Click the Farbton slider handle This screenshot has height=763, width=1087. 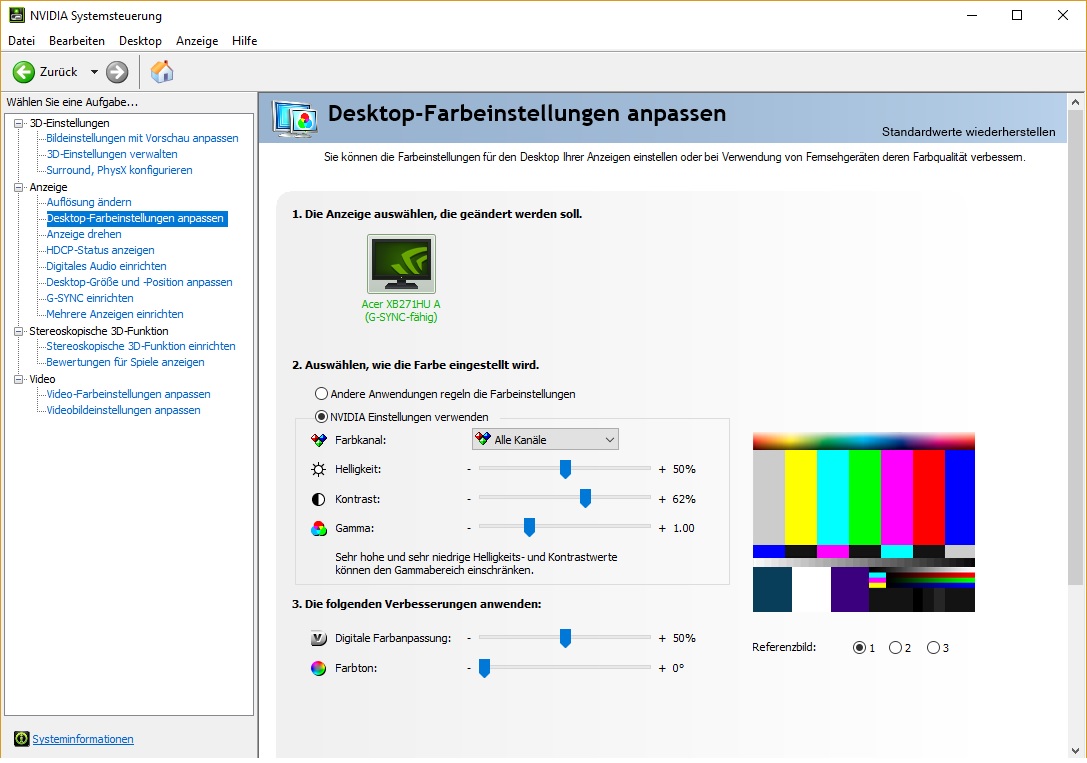(485, 668)
